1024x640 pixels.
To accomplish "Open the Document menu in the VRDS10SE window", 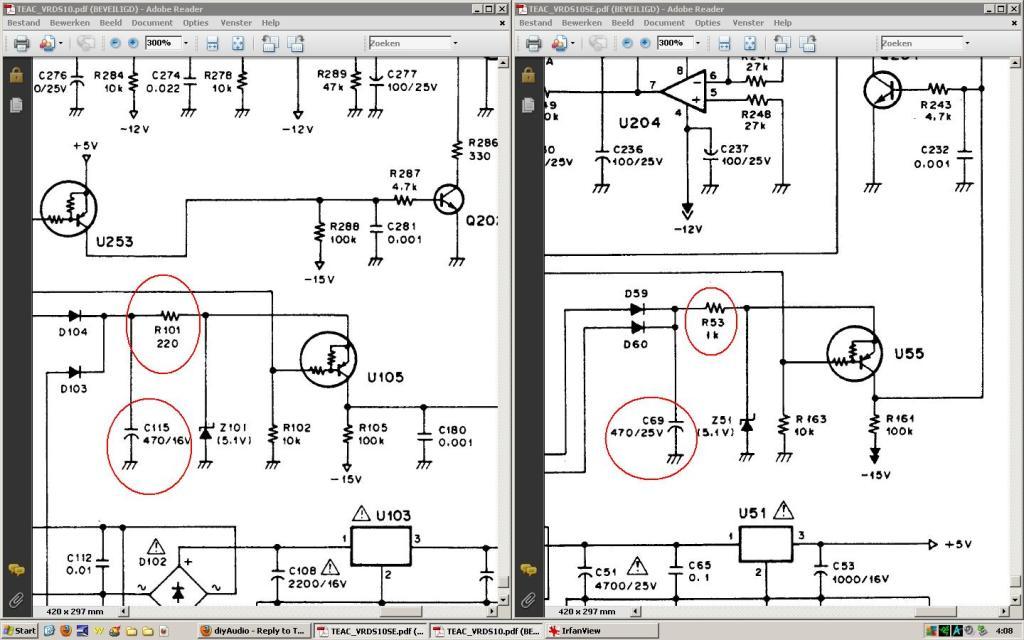I will coord(664,23).
